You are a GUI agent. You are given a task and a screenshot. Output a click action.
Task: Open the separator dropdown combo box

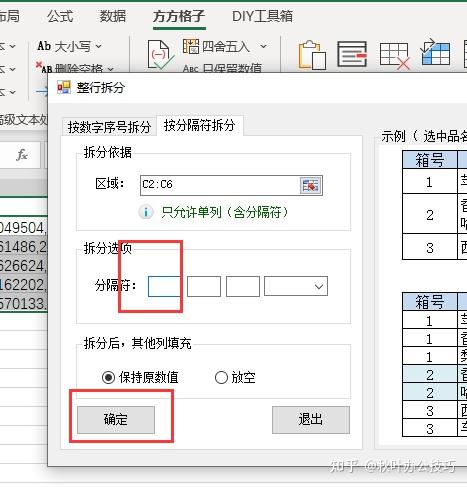(296, 286)
